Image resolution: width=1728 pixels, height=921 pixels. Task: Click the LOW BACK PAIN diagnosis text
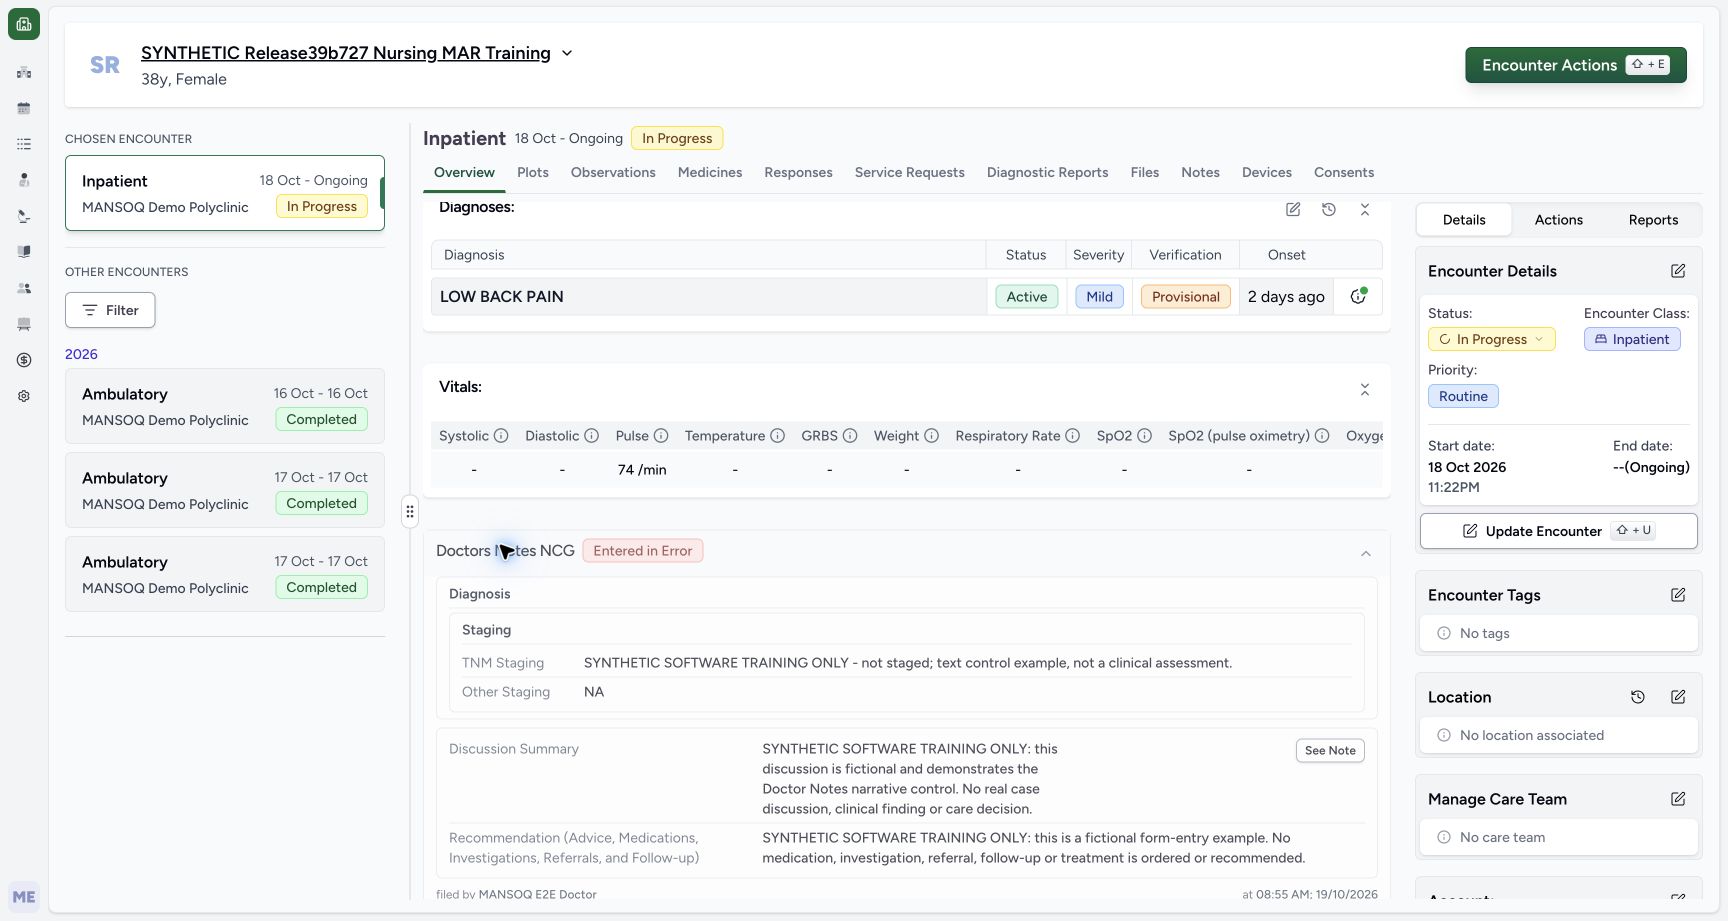tap(502, 296)
